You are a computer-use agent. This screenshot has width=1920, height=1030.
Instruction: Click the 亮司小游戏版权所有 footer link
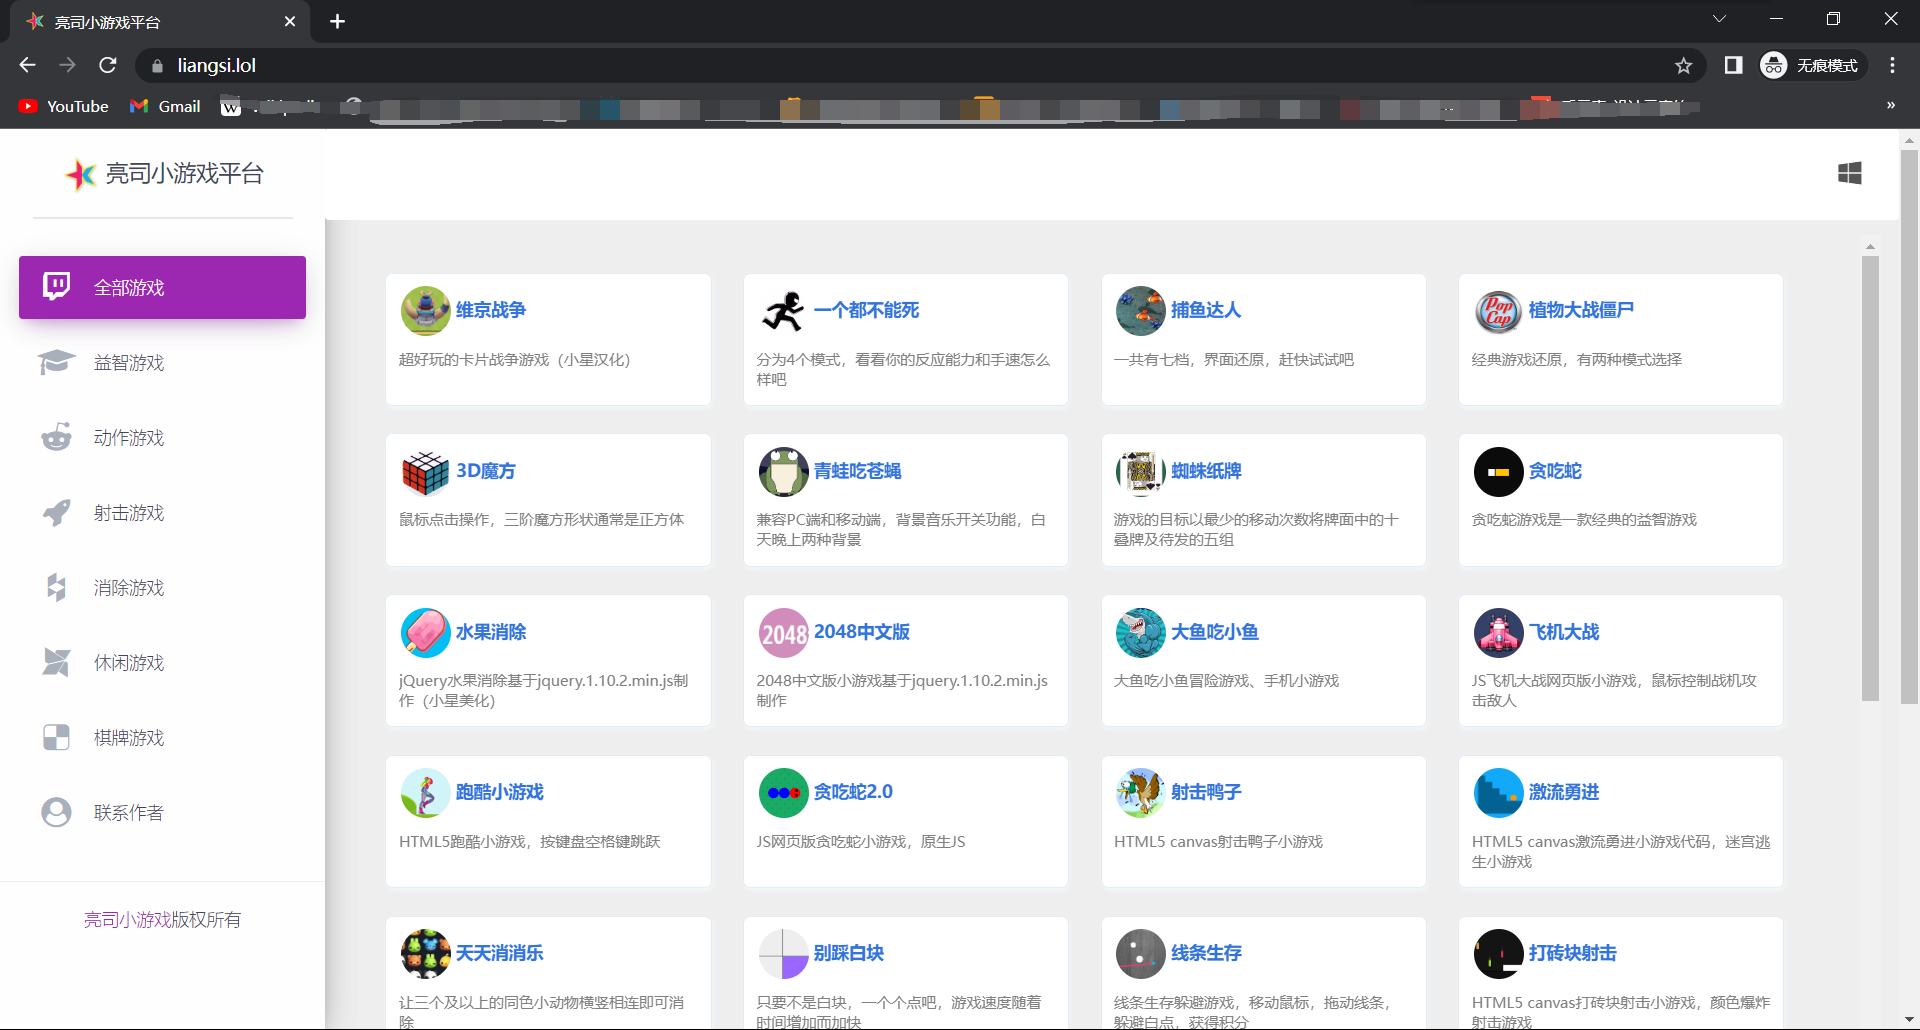click(x=162, y=920)
